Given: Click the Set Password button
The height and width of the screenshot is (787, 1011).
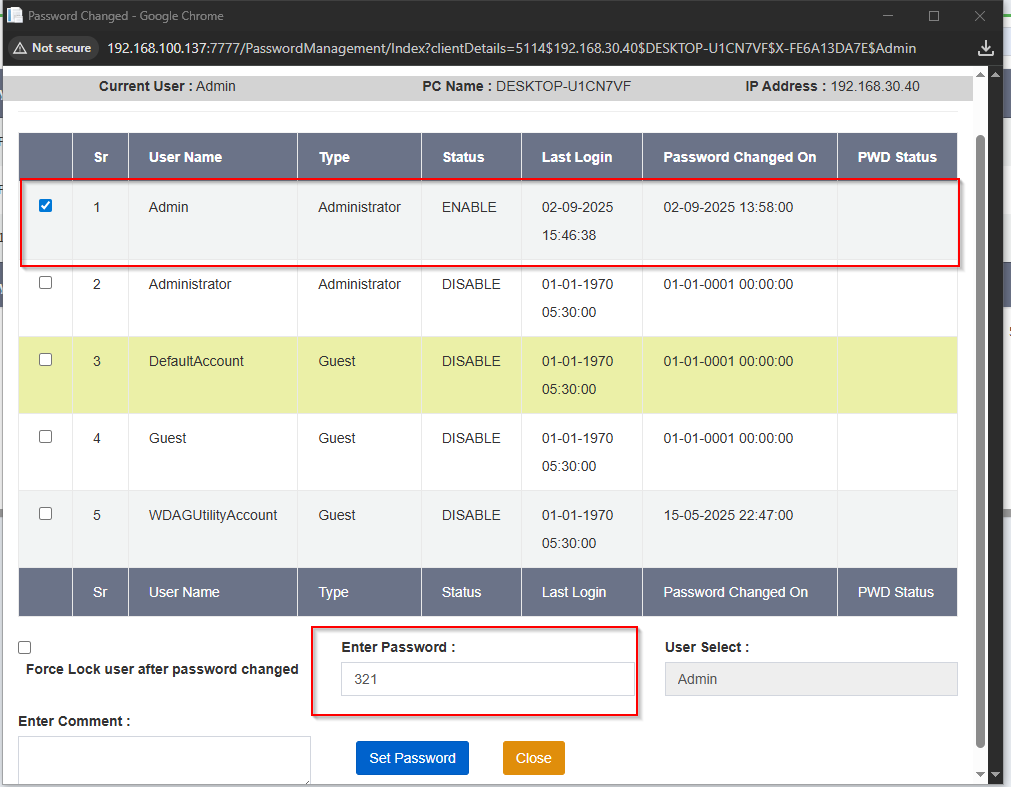Looking at the screenshot, I should [412, 758].
